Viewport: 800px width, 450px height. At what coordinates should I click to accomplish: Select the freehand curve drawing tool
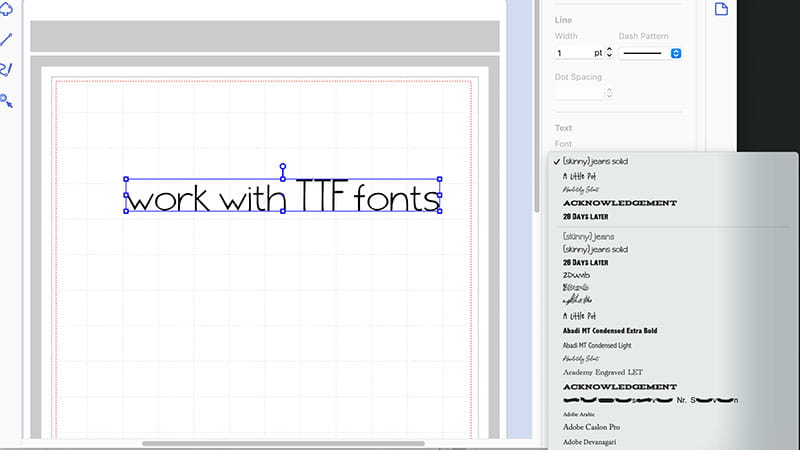coord(7,70)
